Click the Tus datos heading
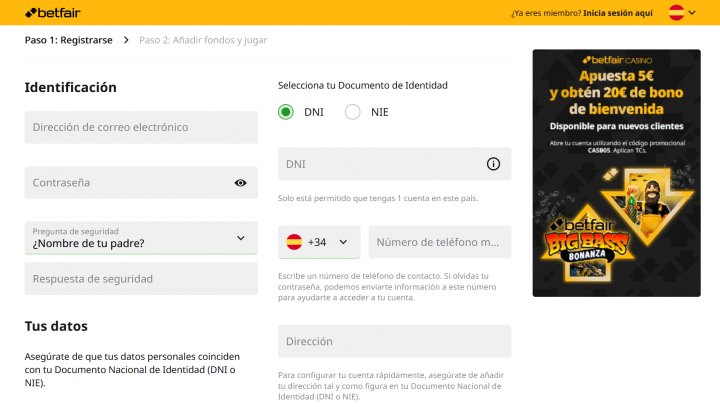This screenshot has width=720, height=407. tap(56, 326)
